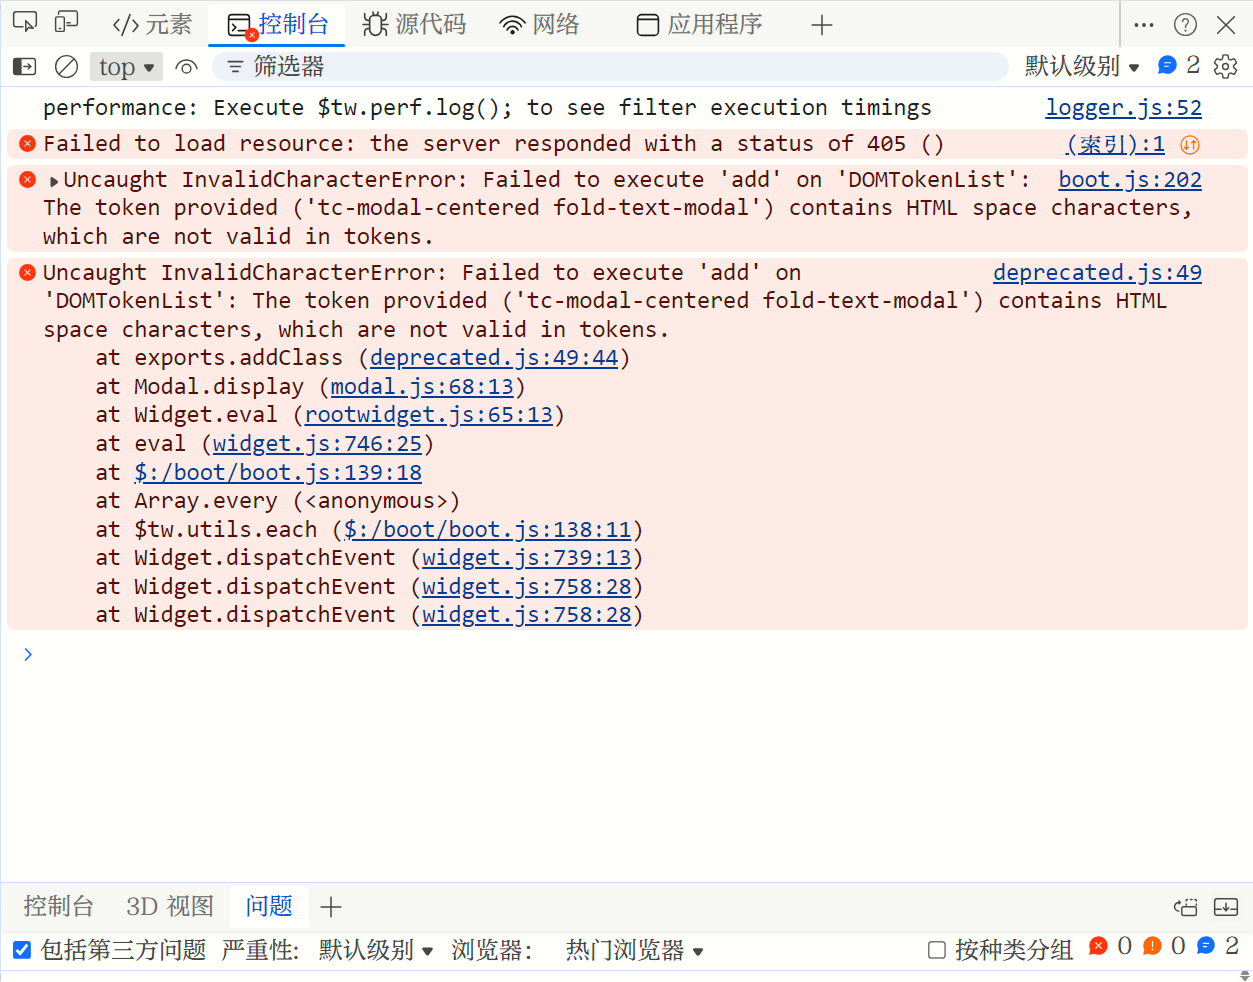Click the help question mark icon

click(x=1185, y=25)
